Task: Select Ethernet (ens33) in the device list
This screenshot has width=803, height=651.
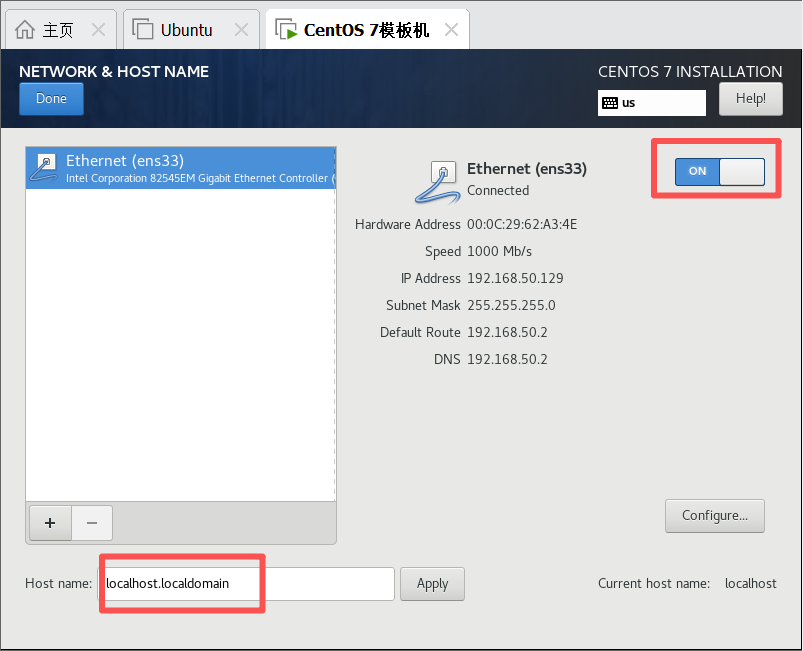Action: [181, 168]
